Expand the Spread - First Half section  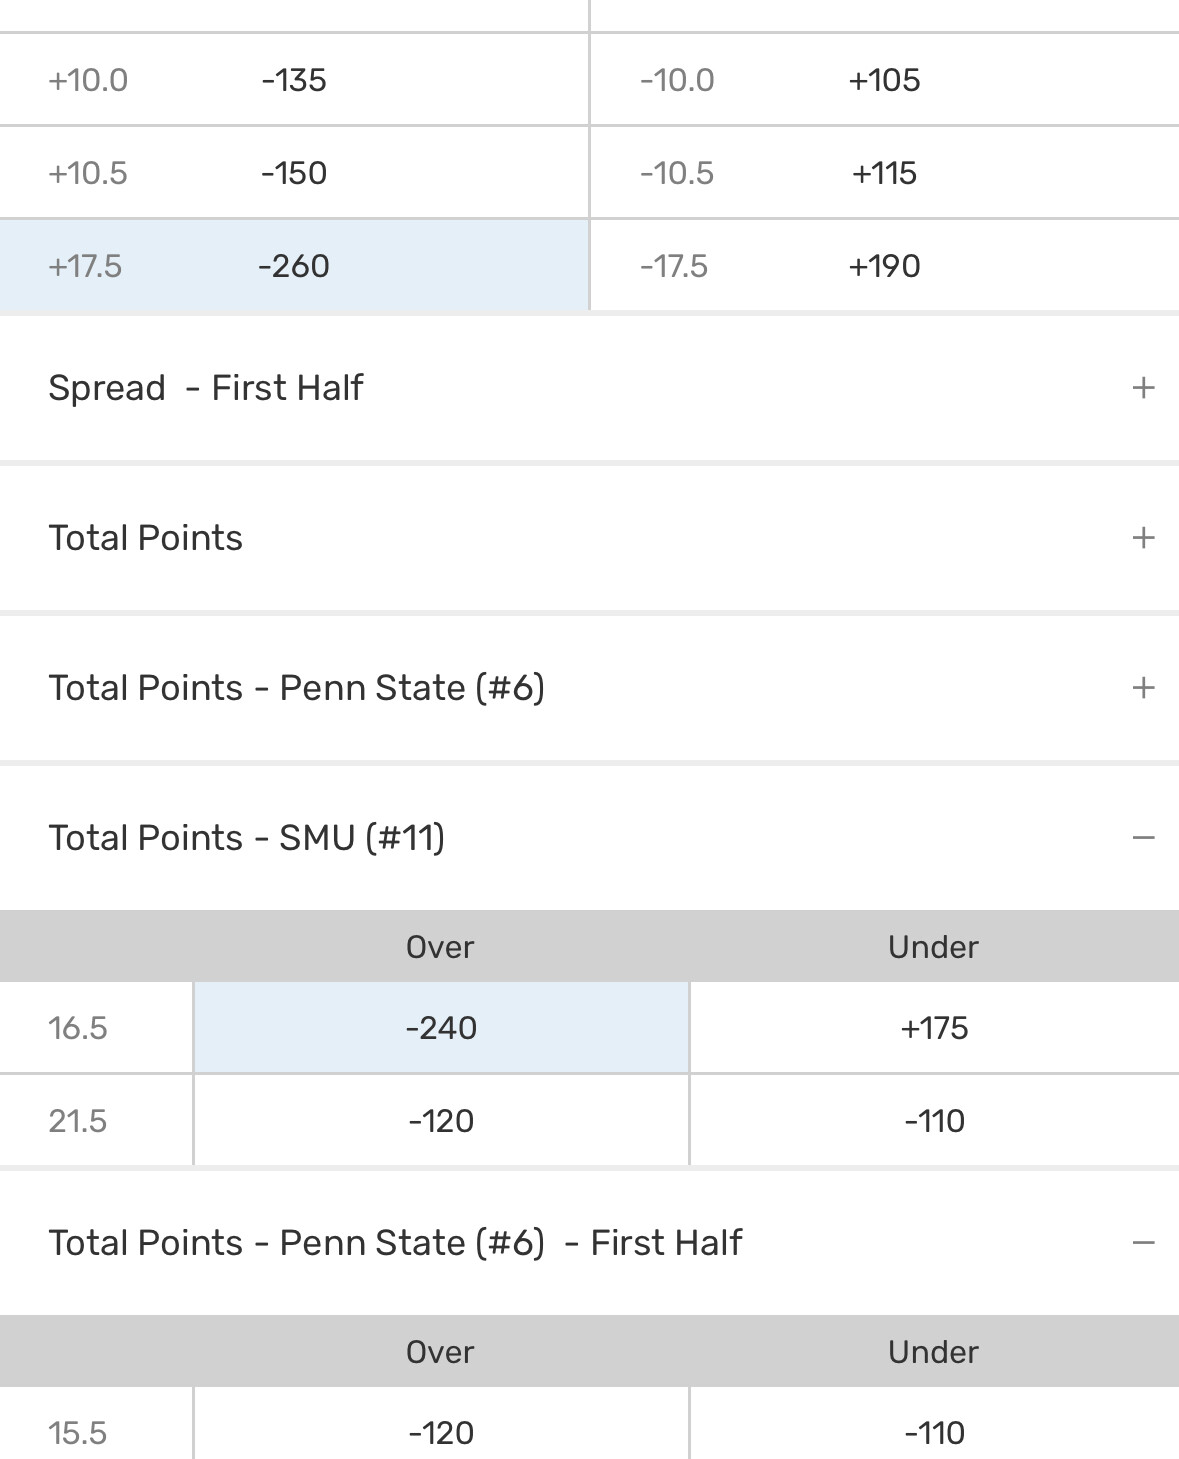point(1143,388)
